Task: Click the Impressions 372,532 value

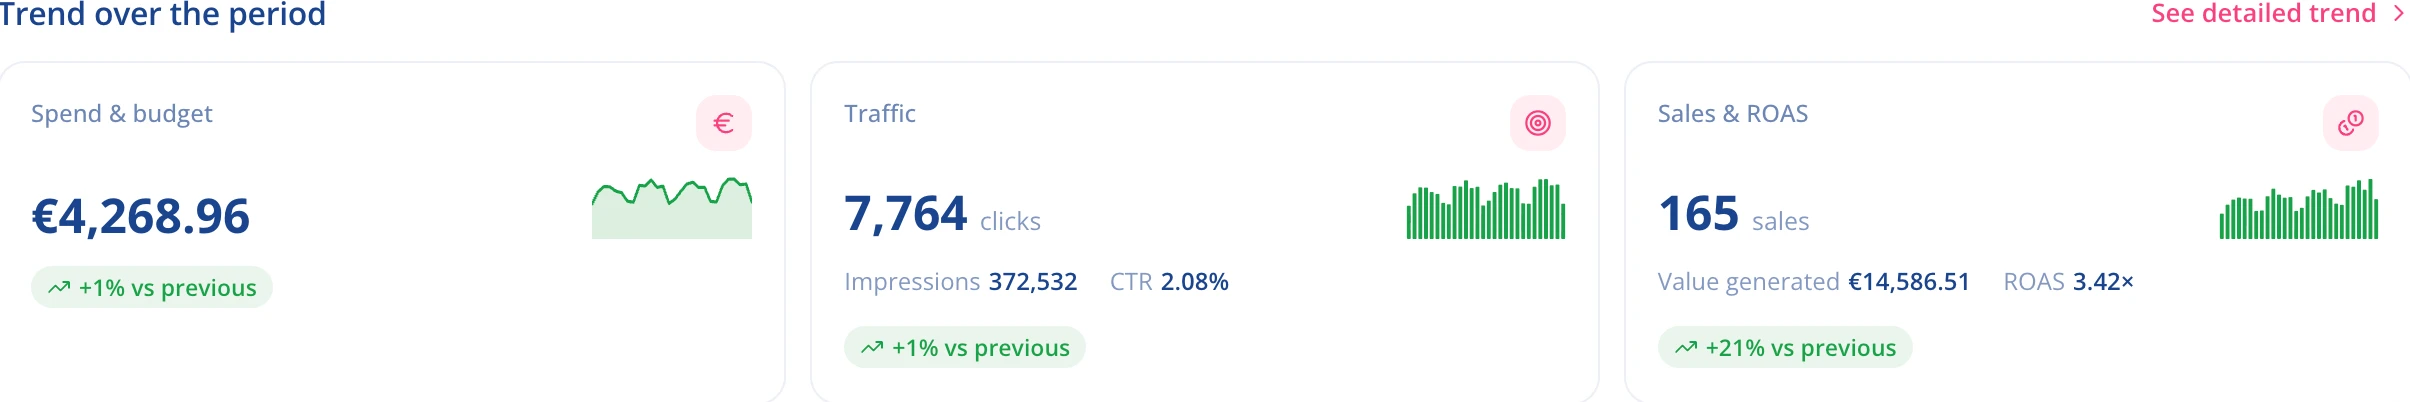Action: (x=1033, y=282)
